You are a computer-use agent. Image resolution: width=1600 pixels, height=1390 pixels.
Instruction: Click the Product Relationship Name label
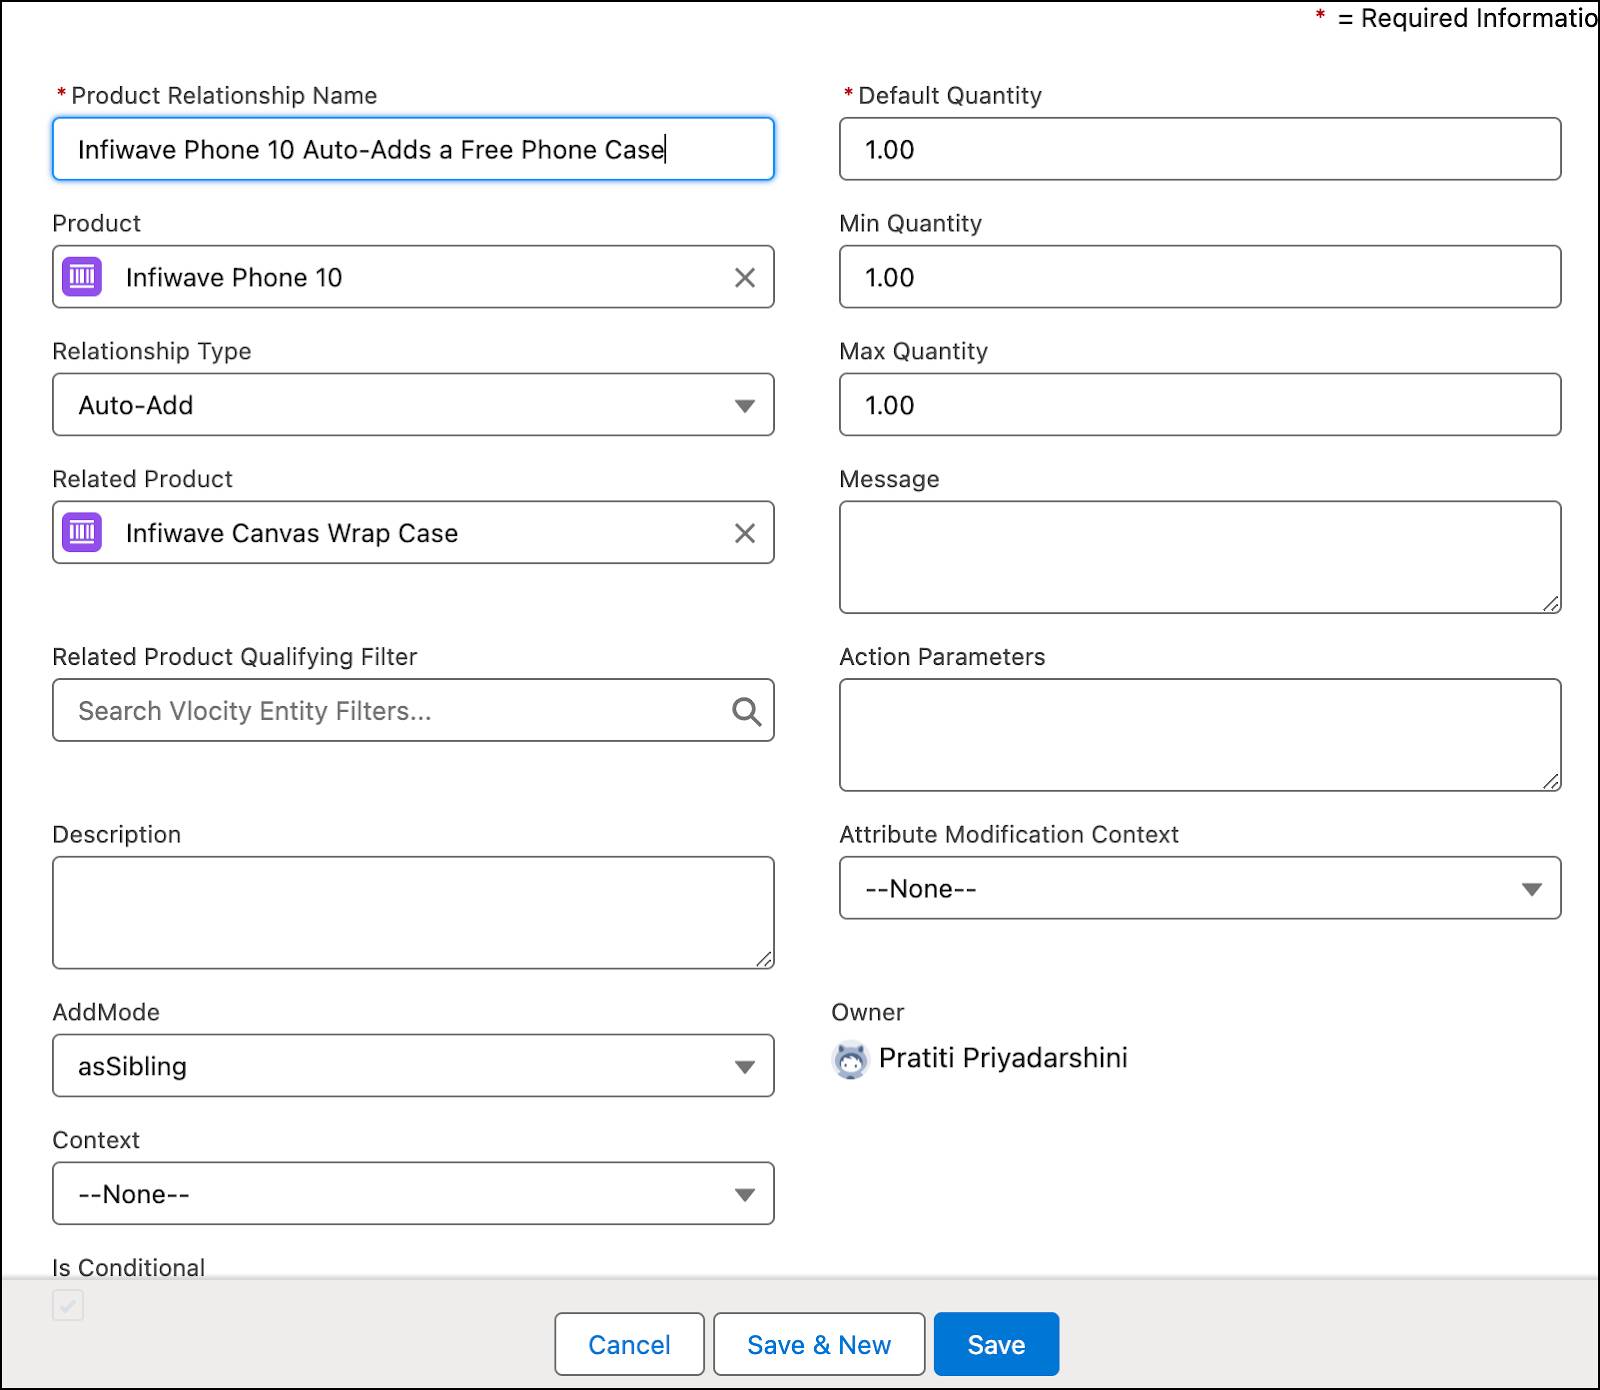click(x=224, y=96)
